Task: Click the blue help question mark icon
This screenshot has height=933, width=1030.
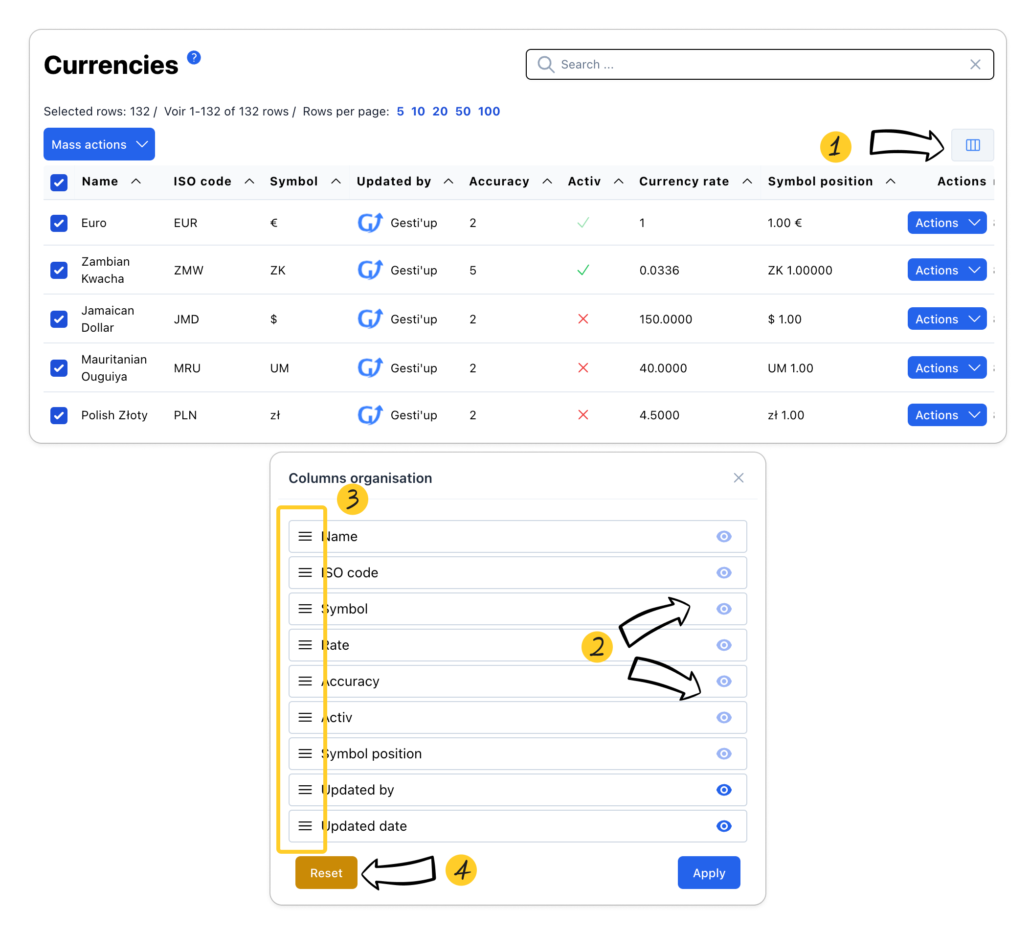Action: coord(194,58)
